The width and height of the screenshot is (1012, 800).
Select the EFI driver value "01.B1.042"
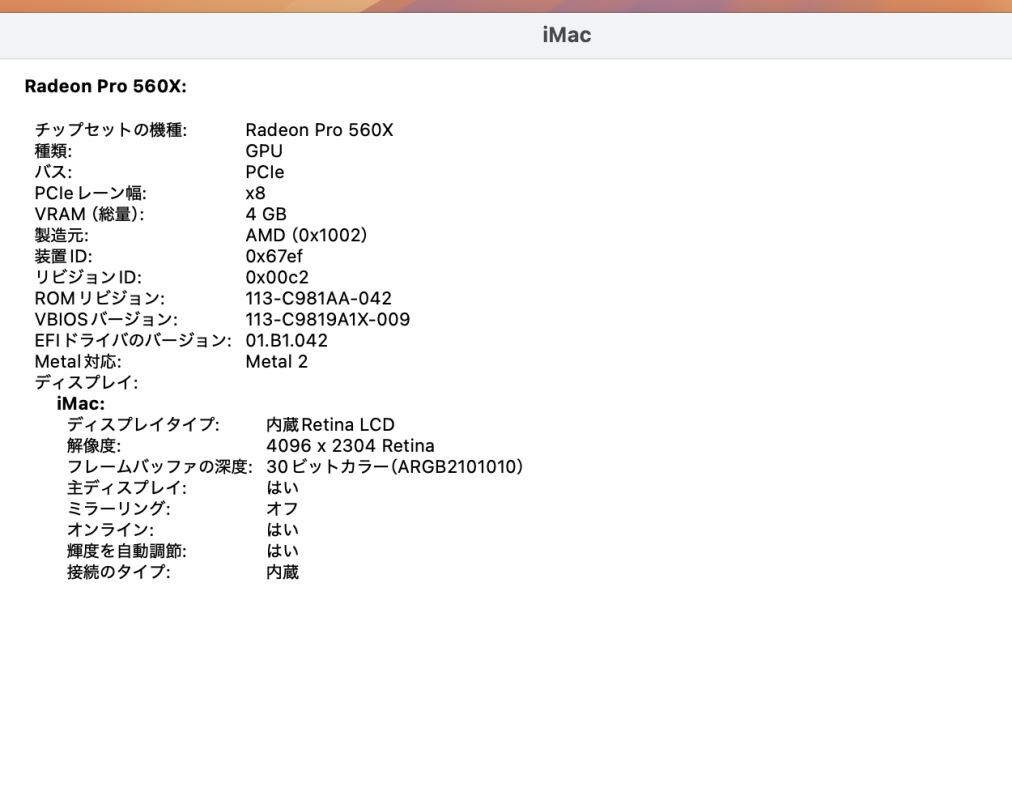(x=287, y=341)
